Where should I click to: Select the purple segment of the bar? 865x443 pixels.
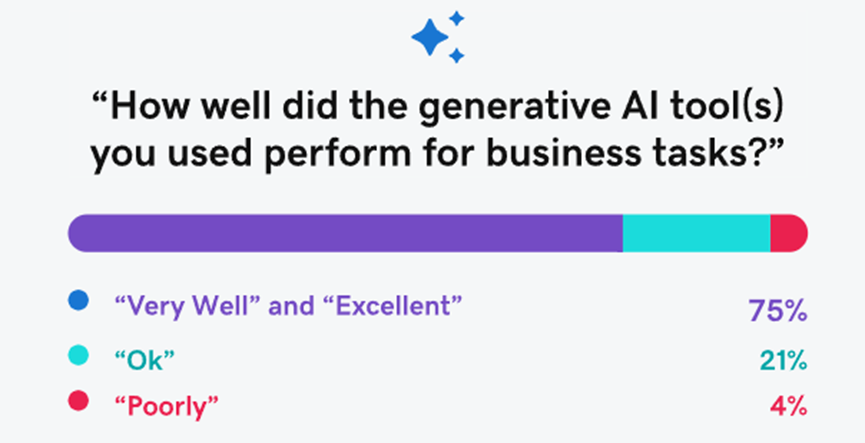[x=345, y=233]
